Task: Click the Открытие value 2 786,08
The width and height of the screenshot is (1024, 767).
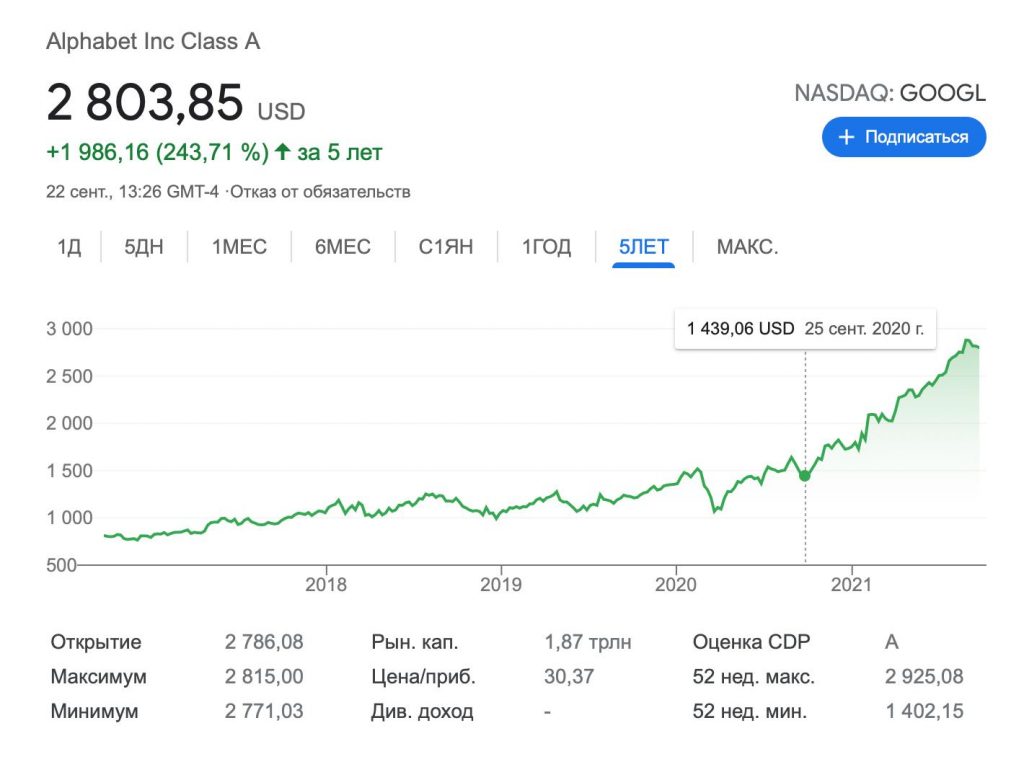Action: (264, 642)
